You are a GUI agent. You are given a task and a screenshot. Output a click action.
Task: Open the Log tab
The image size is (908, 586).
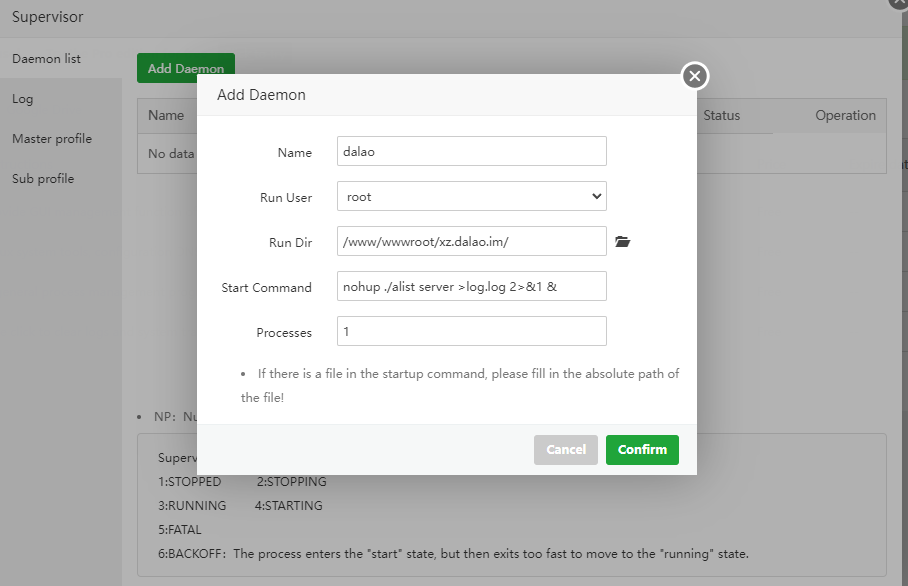pyautogui.click(x=23, y=99)
